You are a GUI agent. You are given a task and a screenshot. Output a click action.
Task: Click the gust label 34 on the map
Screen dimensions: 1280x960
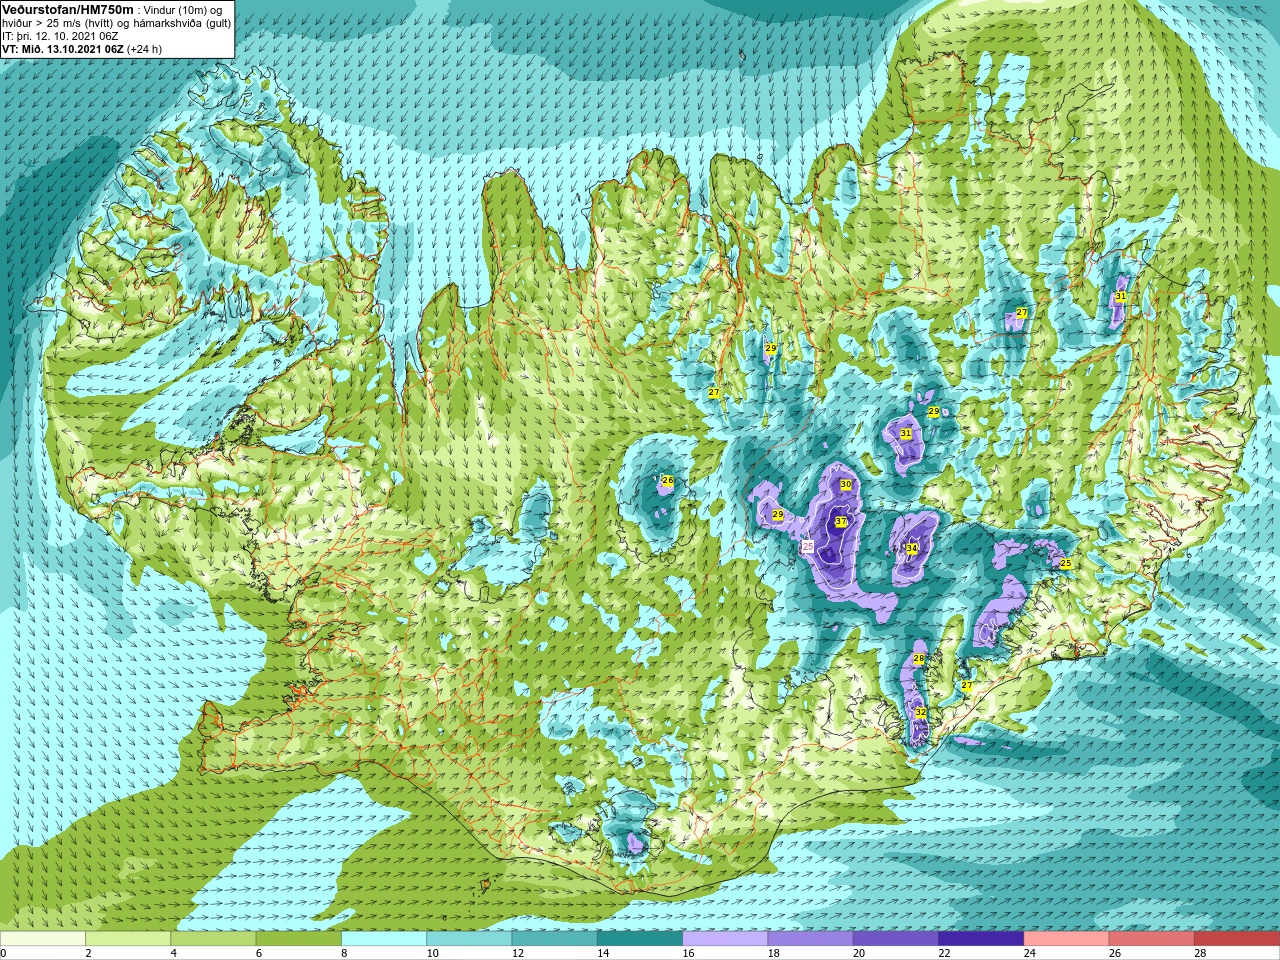pyautogui.click(x=911, y=548)
